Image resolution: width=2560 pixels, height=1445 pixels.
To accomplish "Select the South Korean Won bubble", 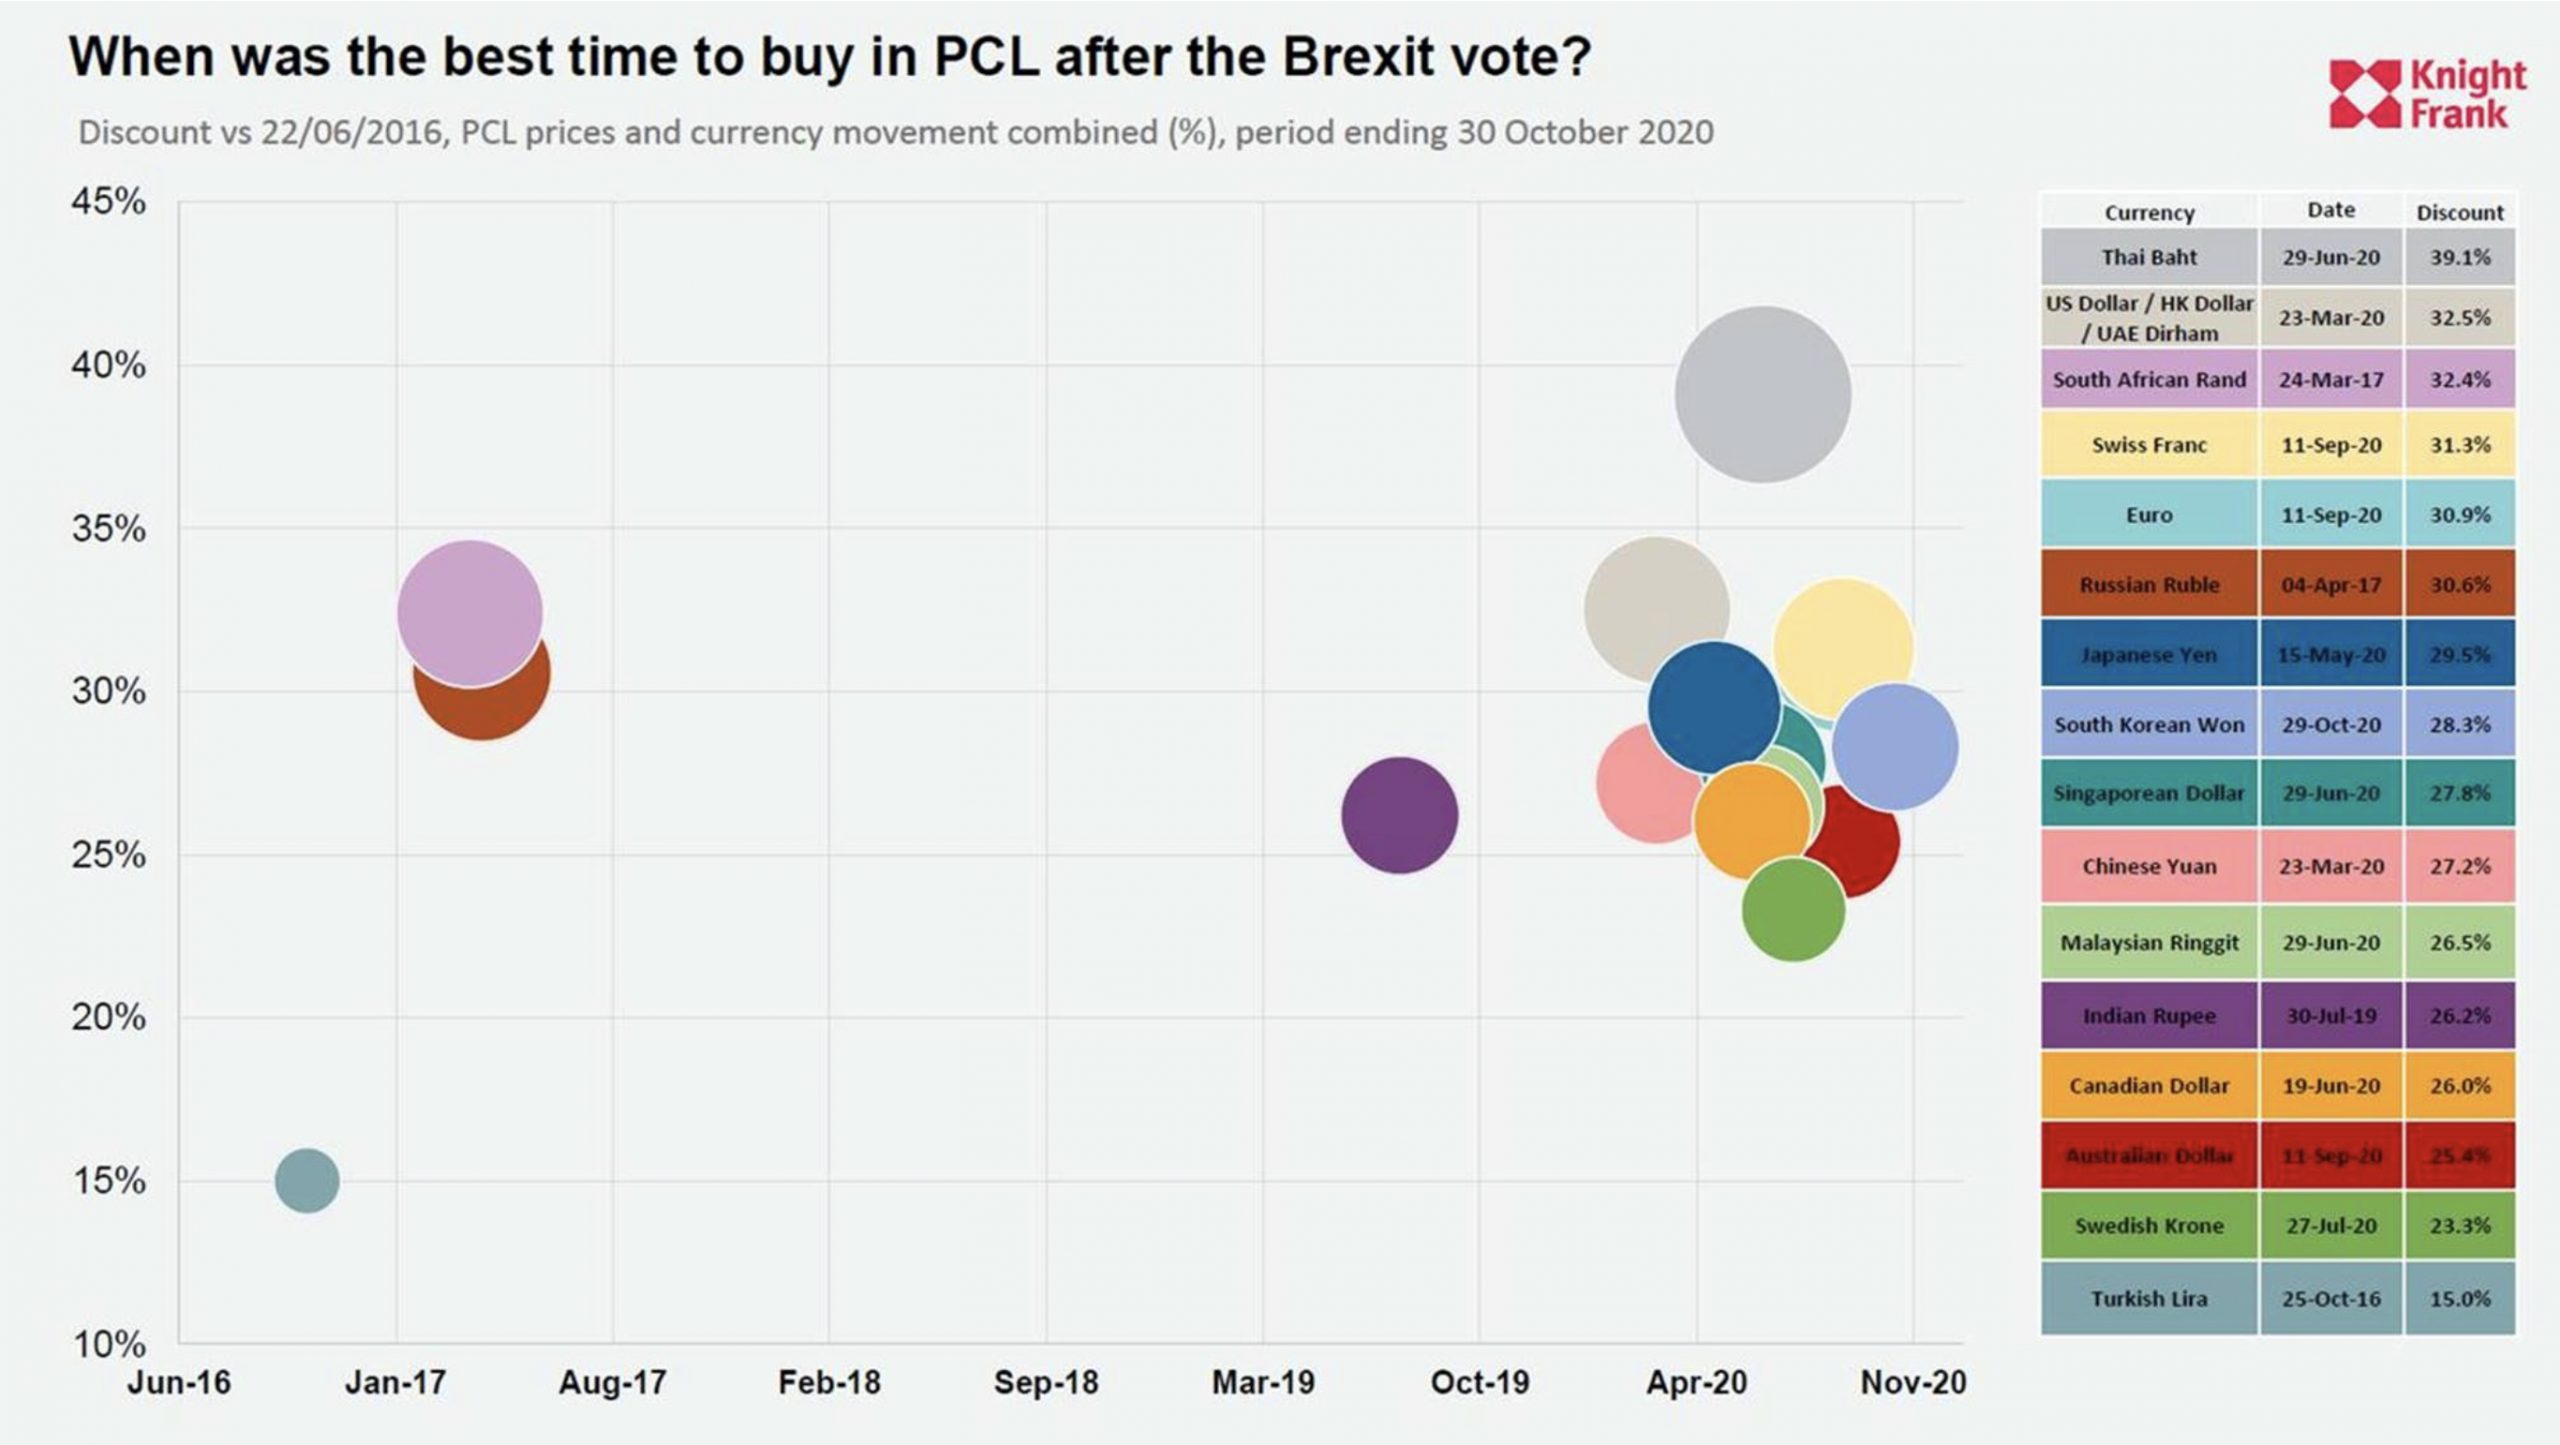I will coord(1897,747).
